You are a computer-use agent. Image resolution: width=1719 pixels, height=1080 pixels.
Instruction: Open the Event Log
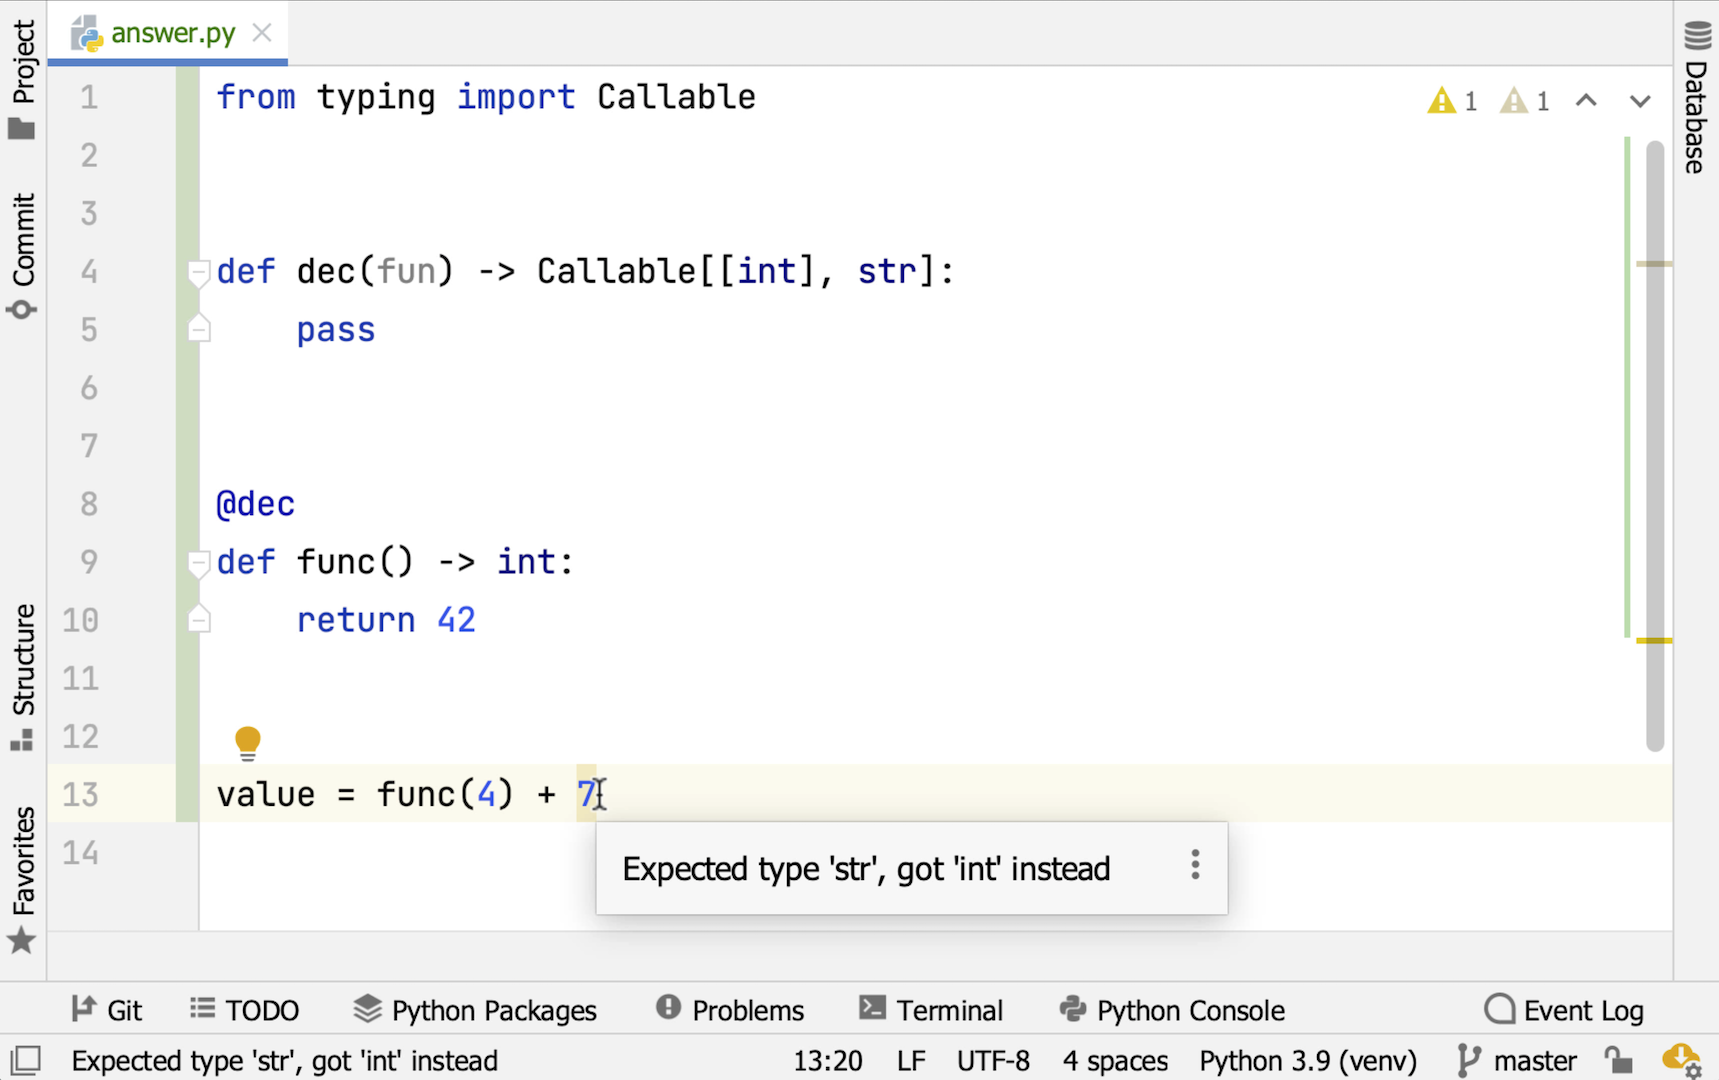[1564, 1010]
